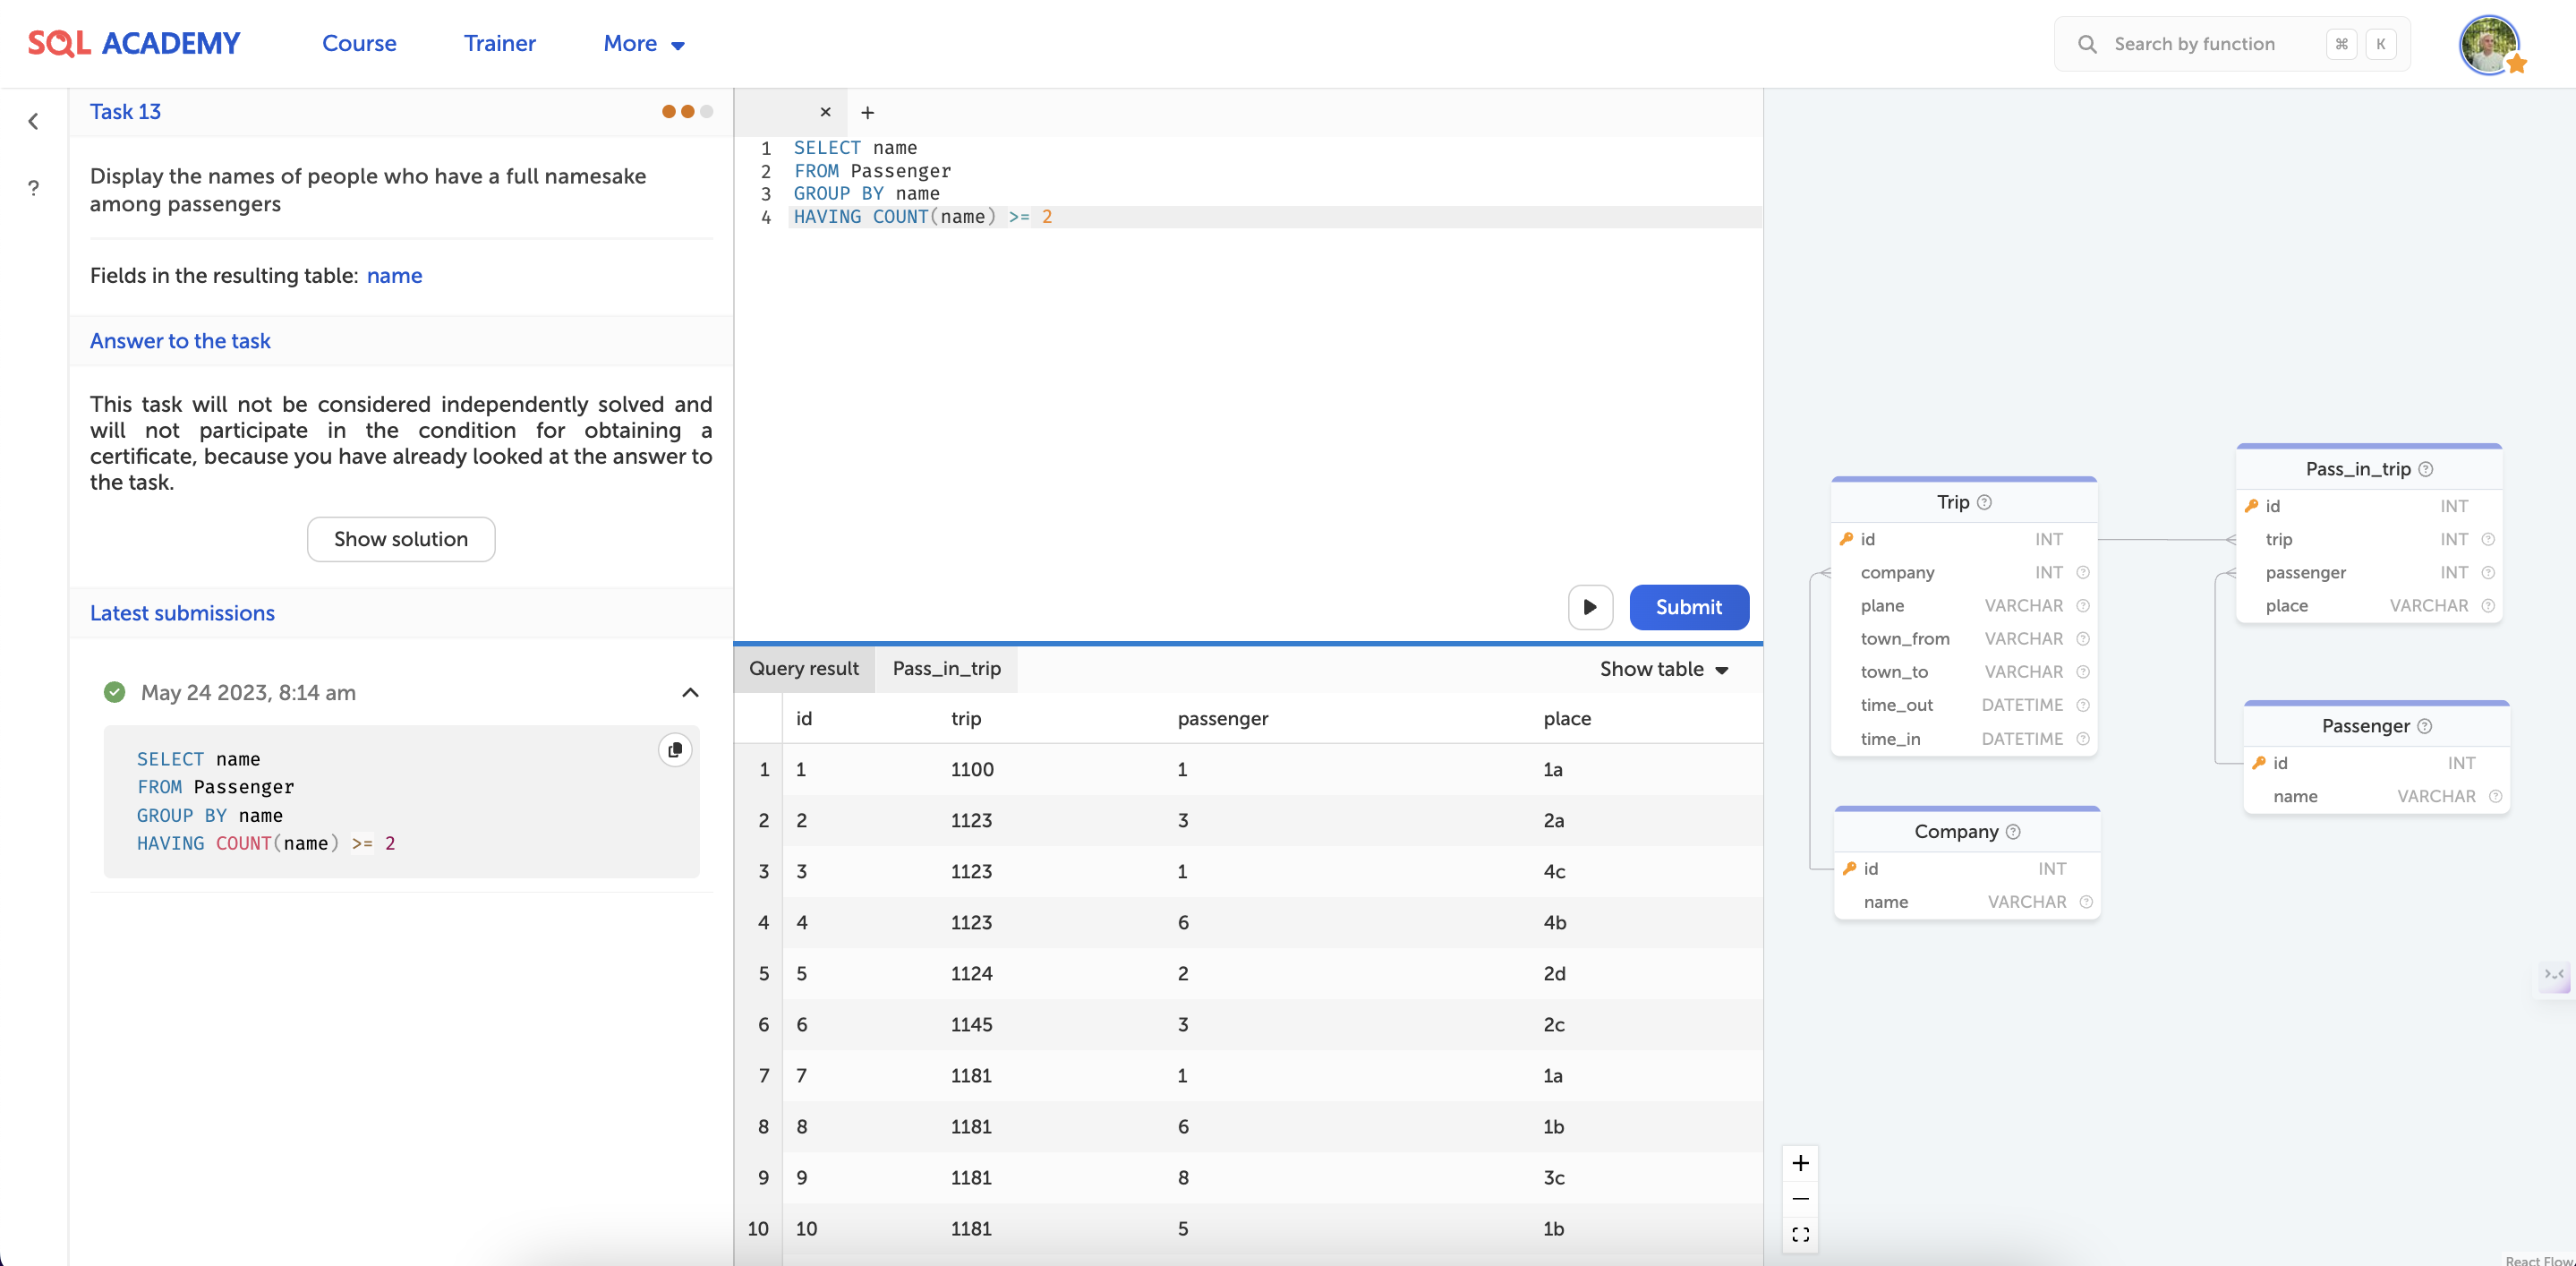Viewport: 2576px width, 1266px height.
Task: Run the query with play button
Action: pos(1589,607)
